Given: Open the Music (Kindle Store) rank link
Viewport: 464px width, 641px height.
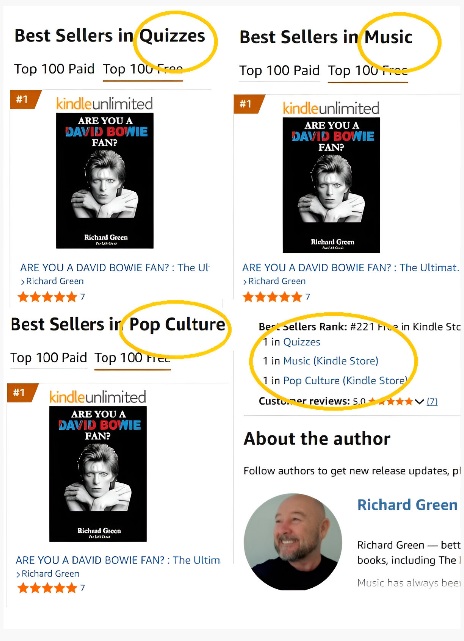Looking at the screenshot, I should pos(331,361).
